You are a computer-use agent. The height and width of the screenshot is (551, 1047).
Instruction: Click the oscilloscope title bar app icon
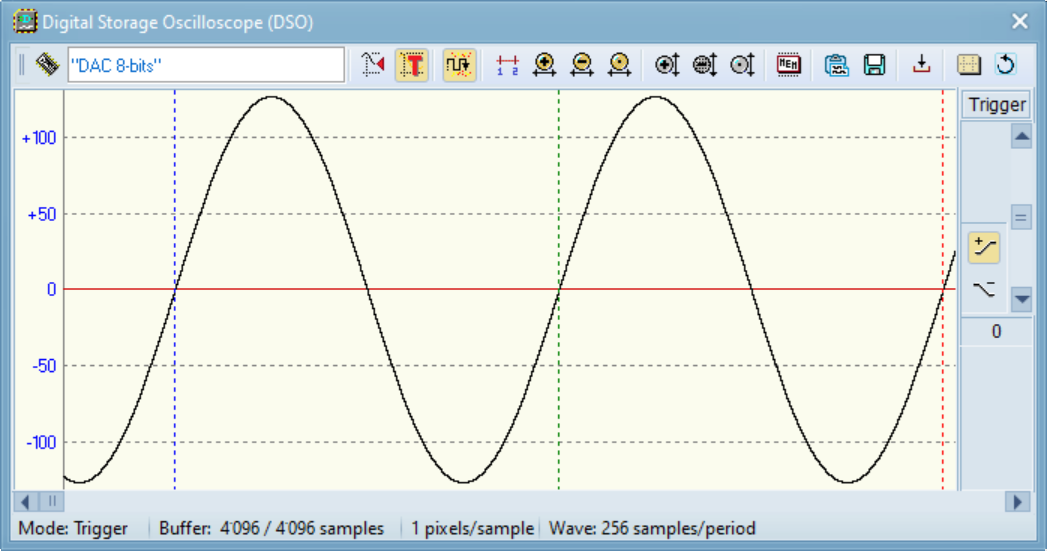(x=25, y=21)
